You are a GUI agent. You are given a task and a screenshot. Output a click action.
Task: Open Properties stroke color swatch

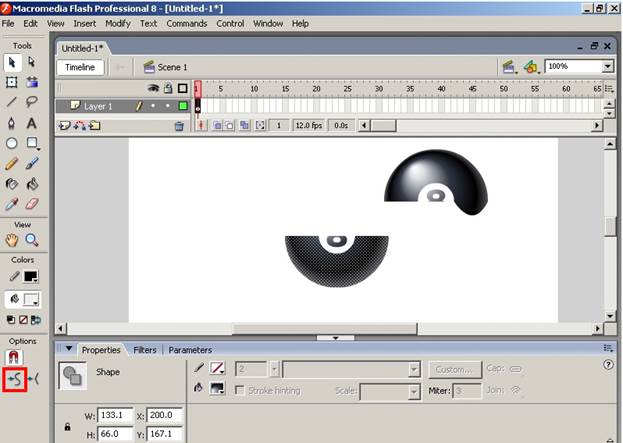coord(217,368)
